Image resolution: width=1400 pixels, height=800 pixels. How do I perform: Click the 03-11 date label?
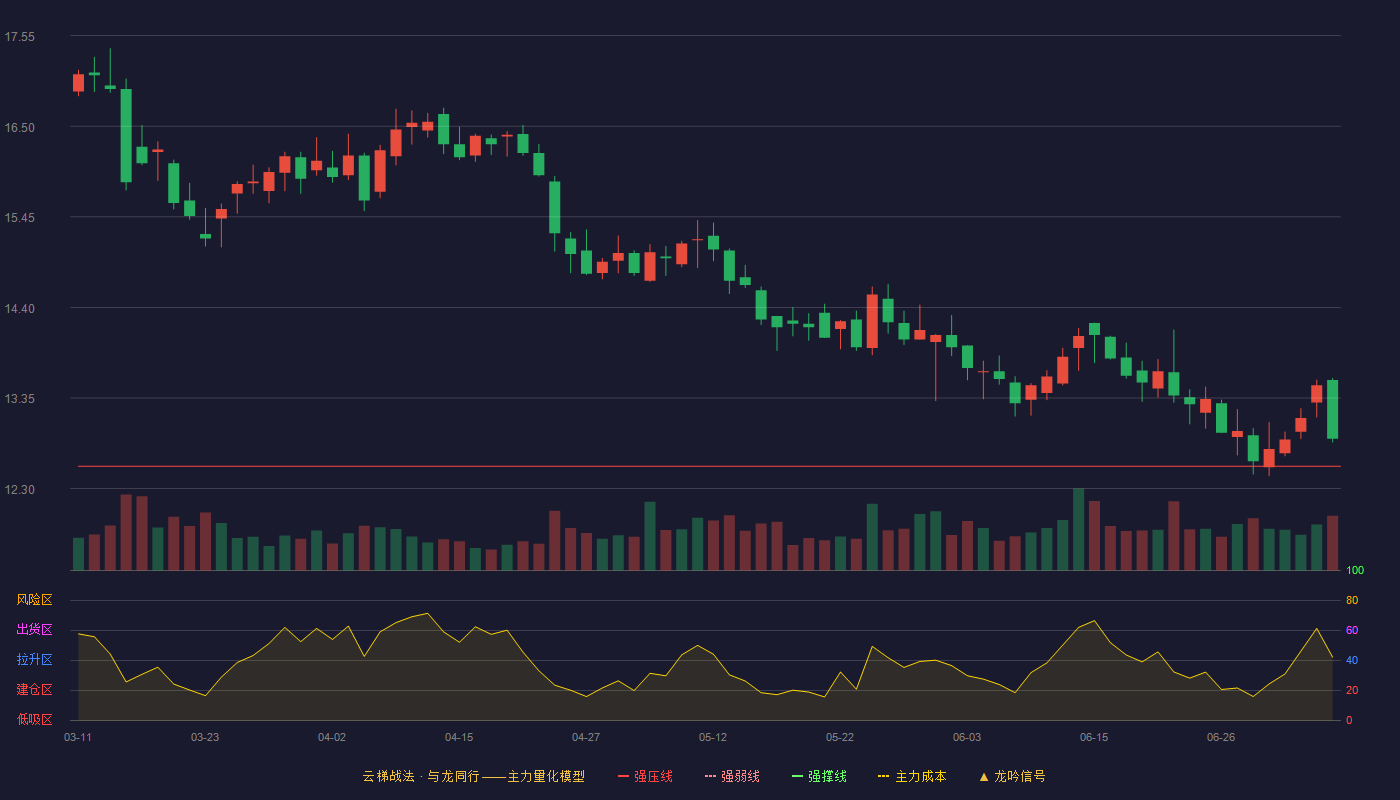[78, 737]
